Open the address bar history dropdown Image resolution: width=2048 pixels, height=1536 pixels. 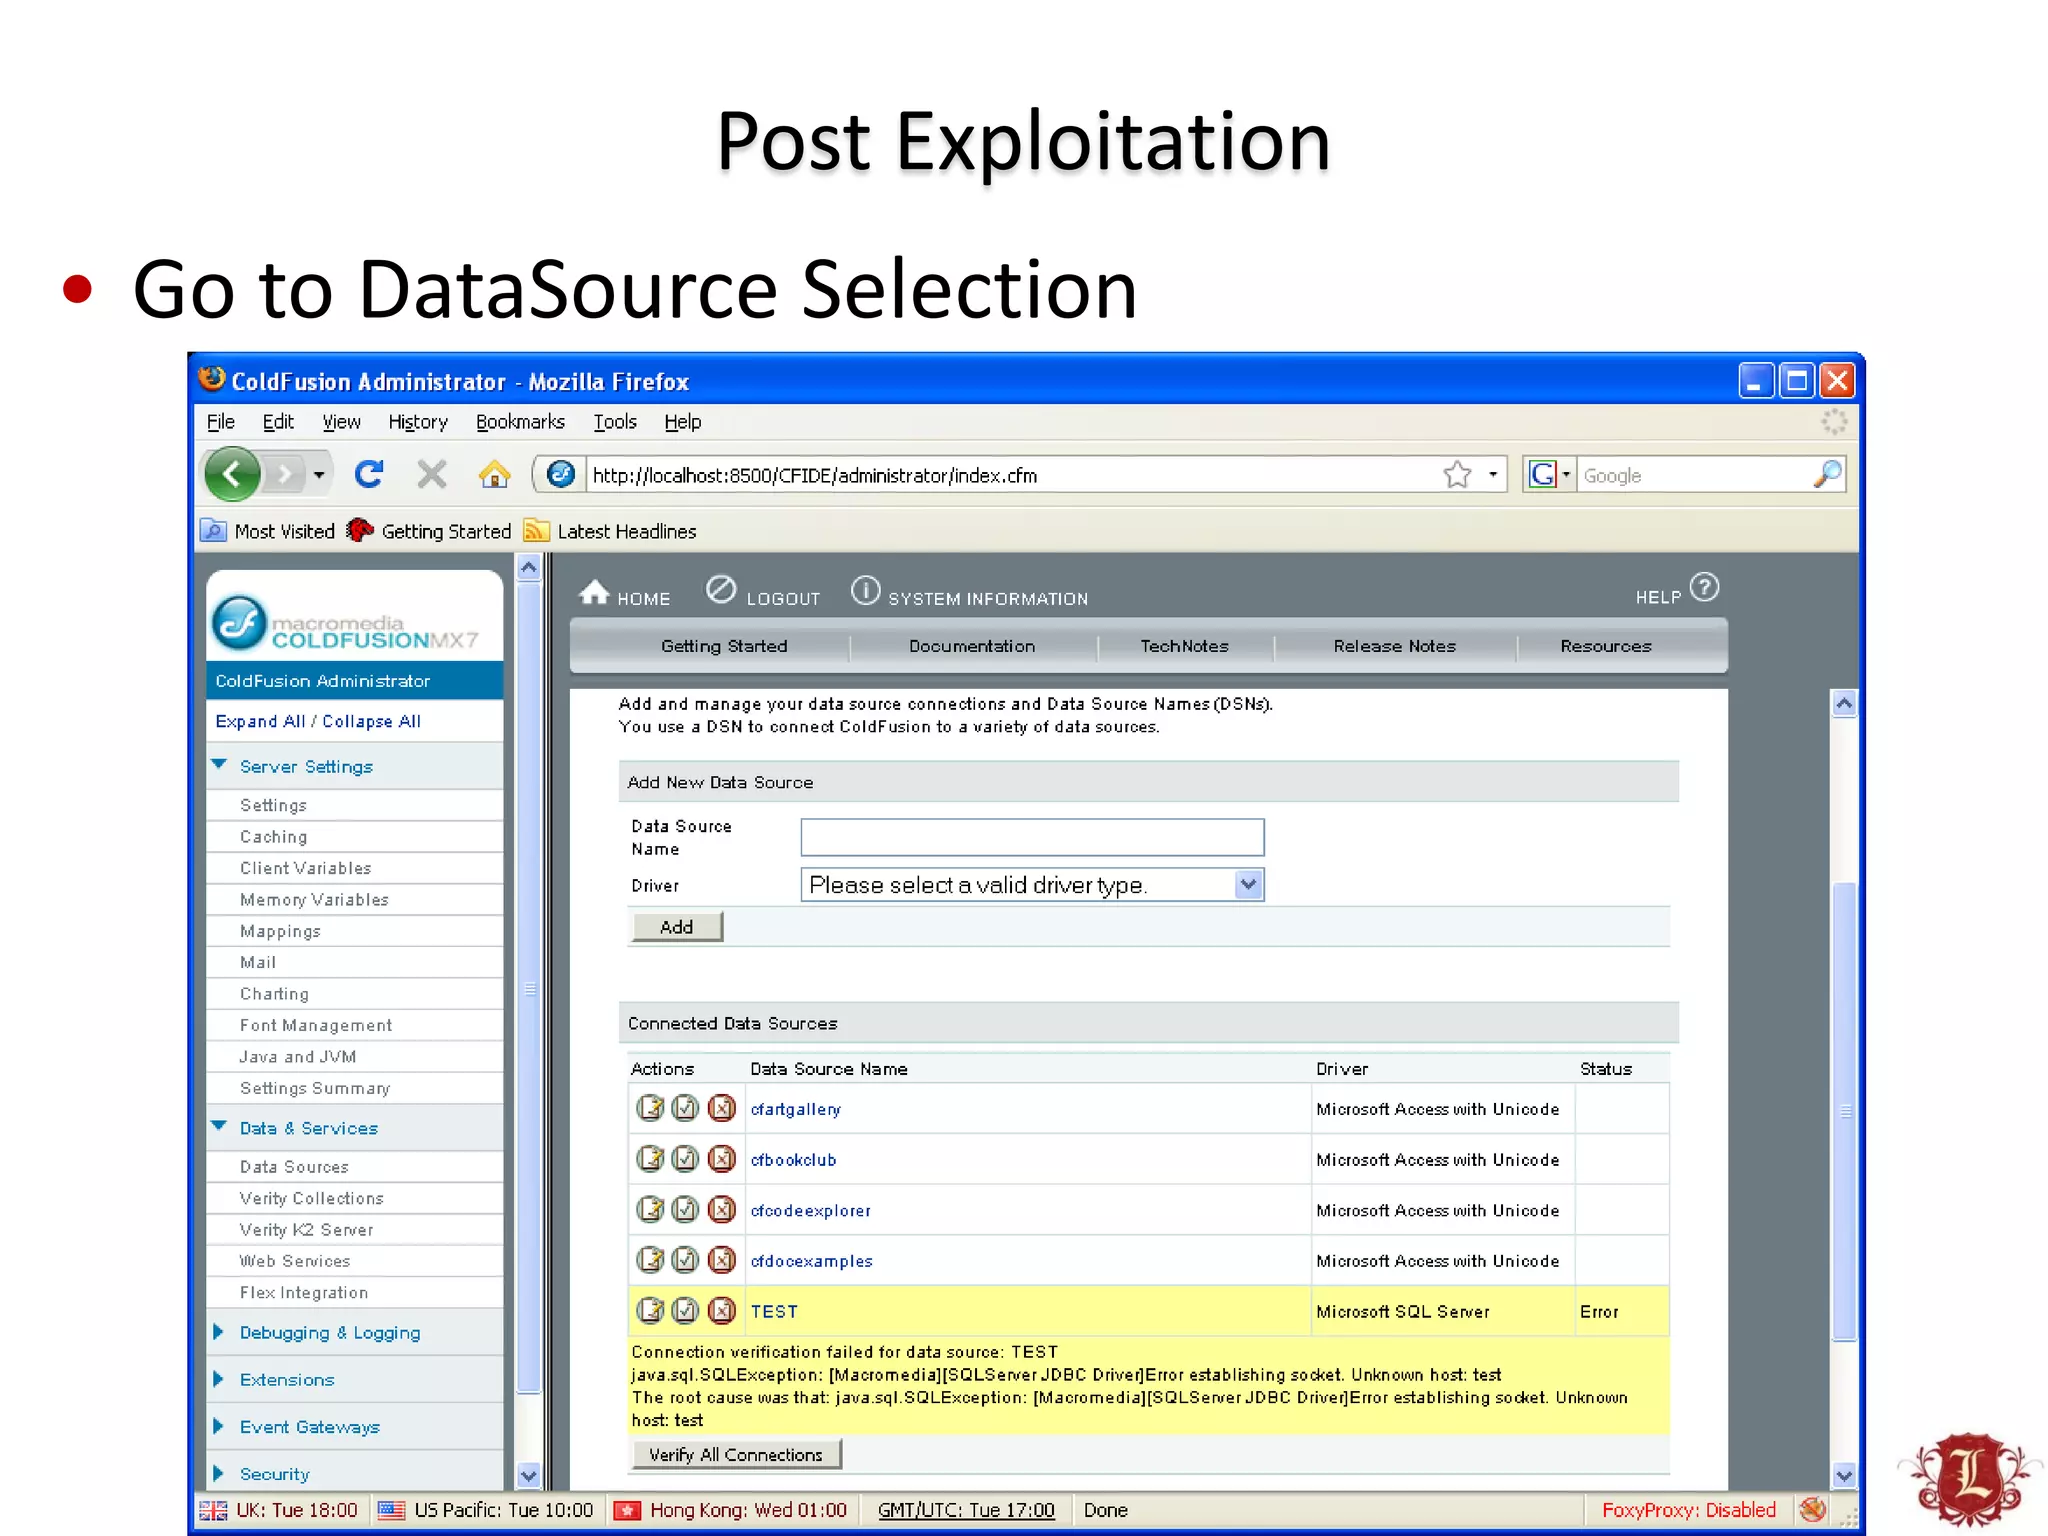[1493, 475]
